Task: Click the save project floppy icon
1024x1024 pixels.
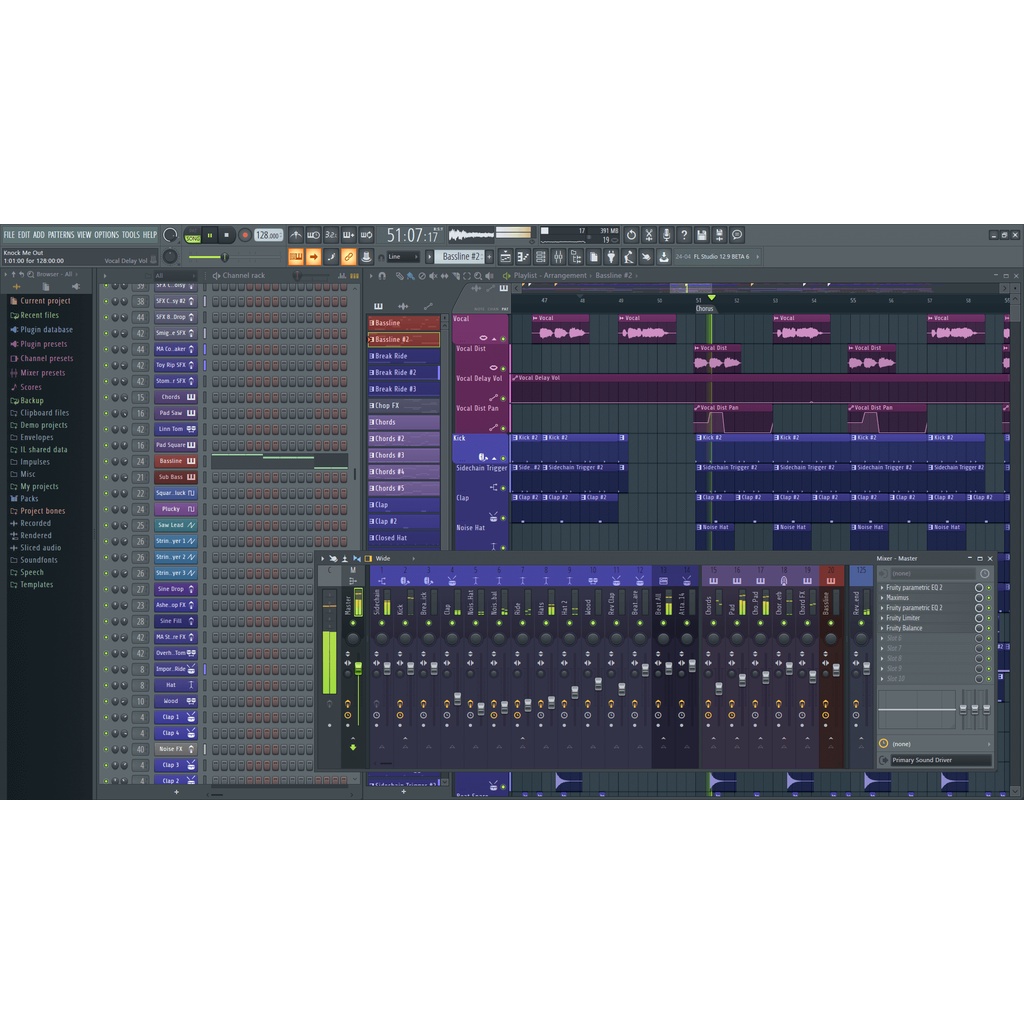Action: pyautogui.click(x=702, y=235)
